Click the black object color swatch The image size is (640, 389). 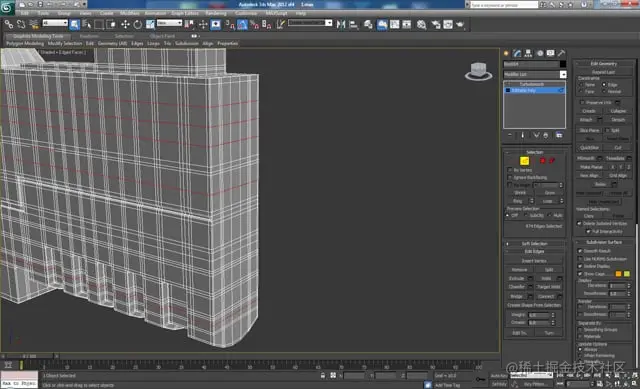[563, 64]
